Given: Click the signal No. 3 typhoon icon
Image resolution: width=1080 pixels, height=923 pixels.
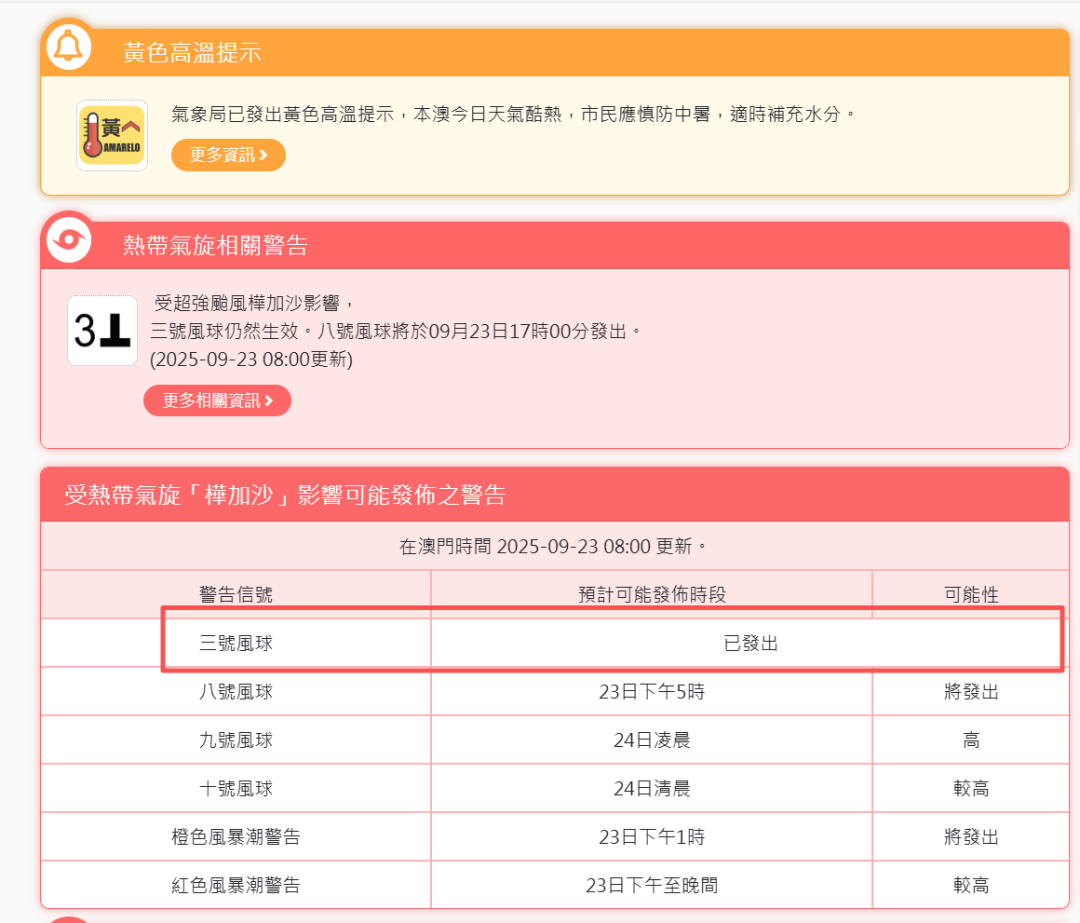Looking at the screenshot, I should click(102, 331).
